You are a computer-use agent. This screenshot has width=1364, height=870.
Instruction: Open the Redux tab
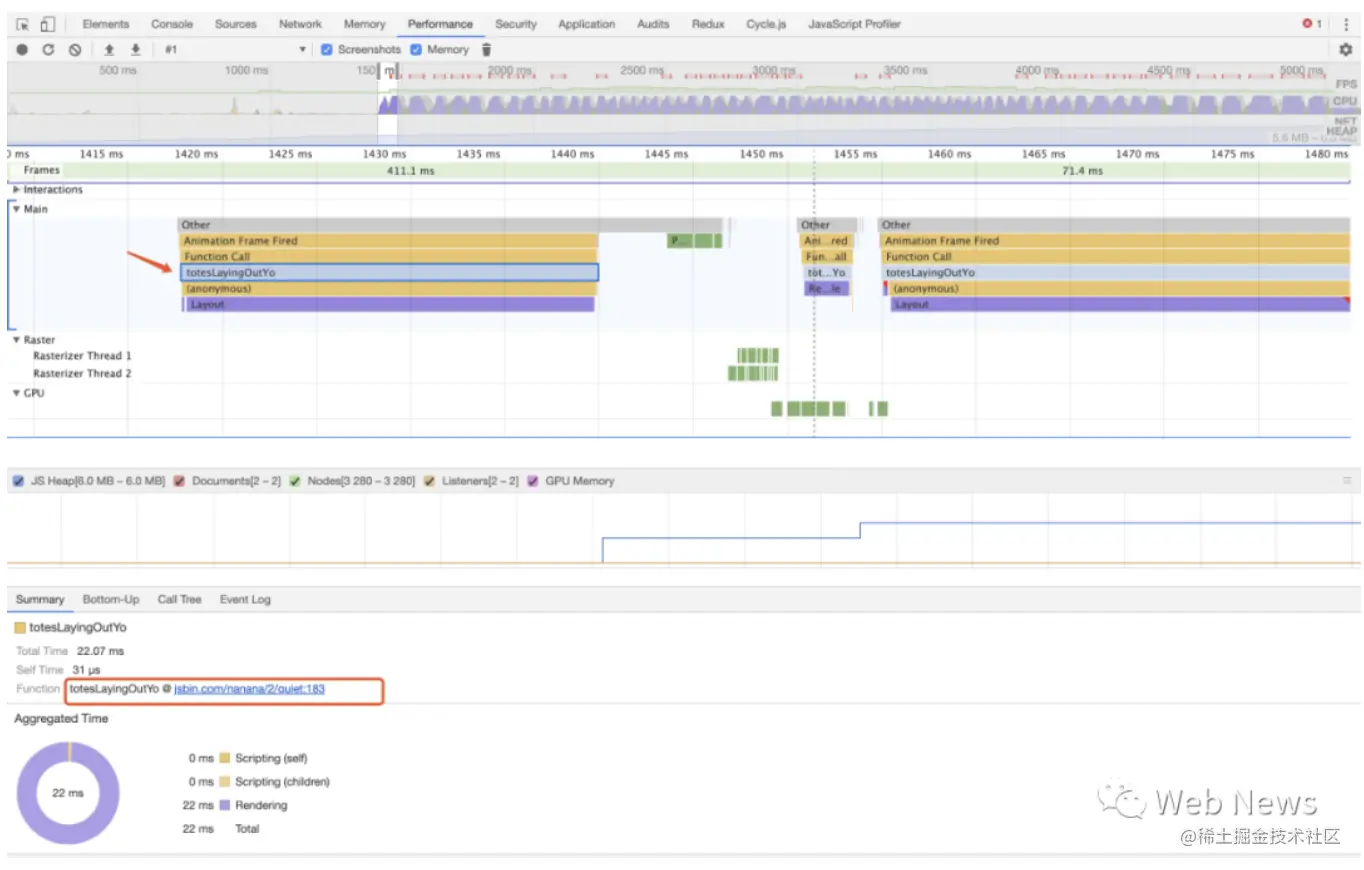point(708,24)
